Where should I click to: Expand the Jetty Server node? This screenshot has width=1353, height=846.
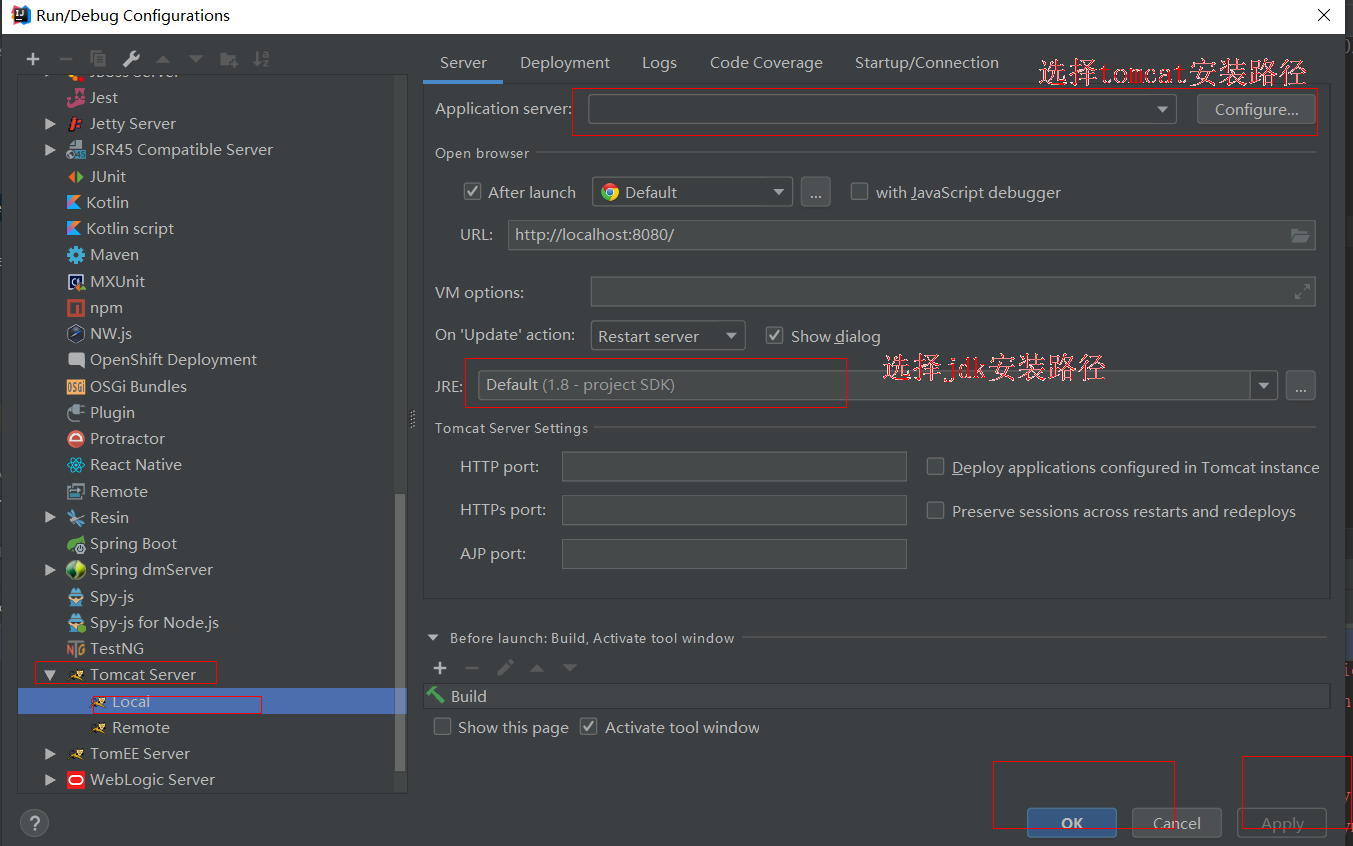pos(50,123)
